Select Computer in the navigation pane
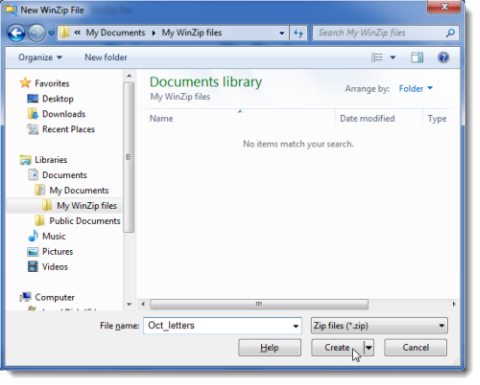The image size is (480, 385). pos(55,297)
